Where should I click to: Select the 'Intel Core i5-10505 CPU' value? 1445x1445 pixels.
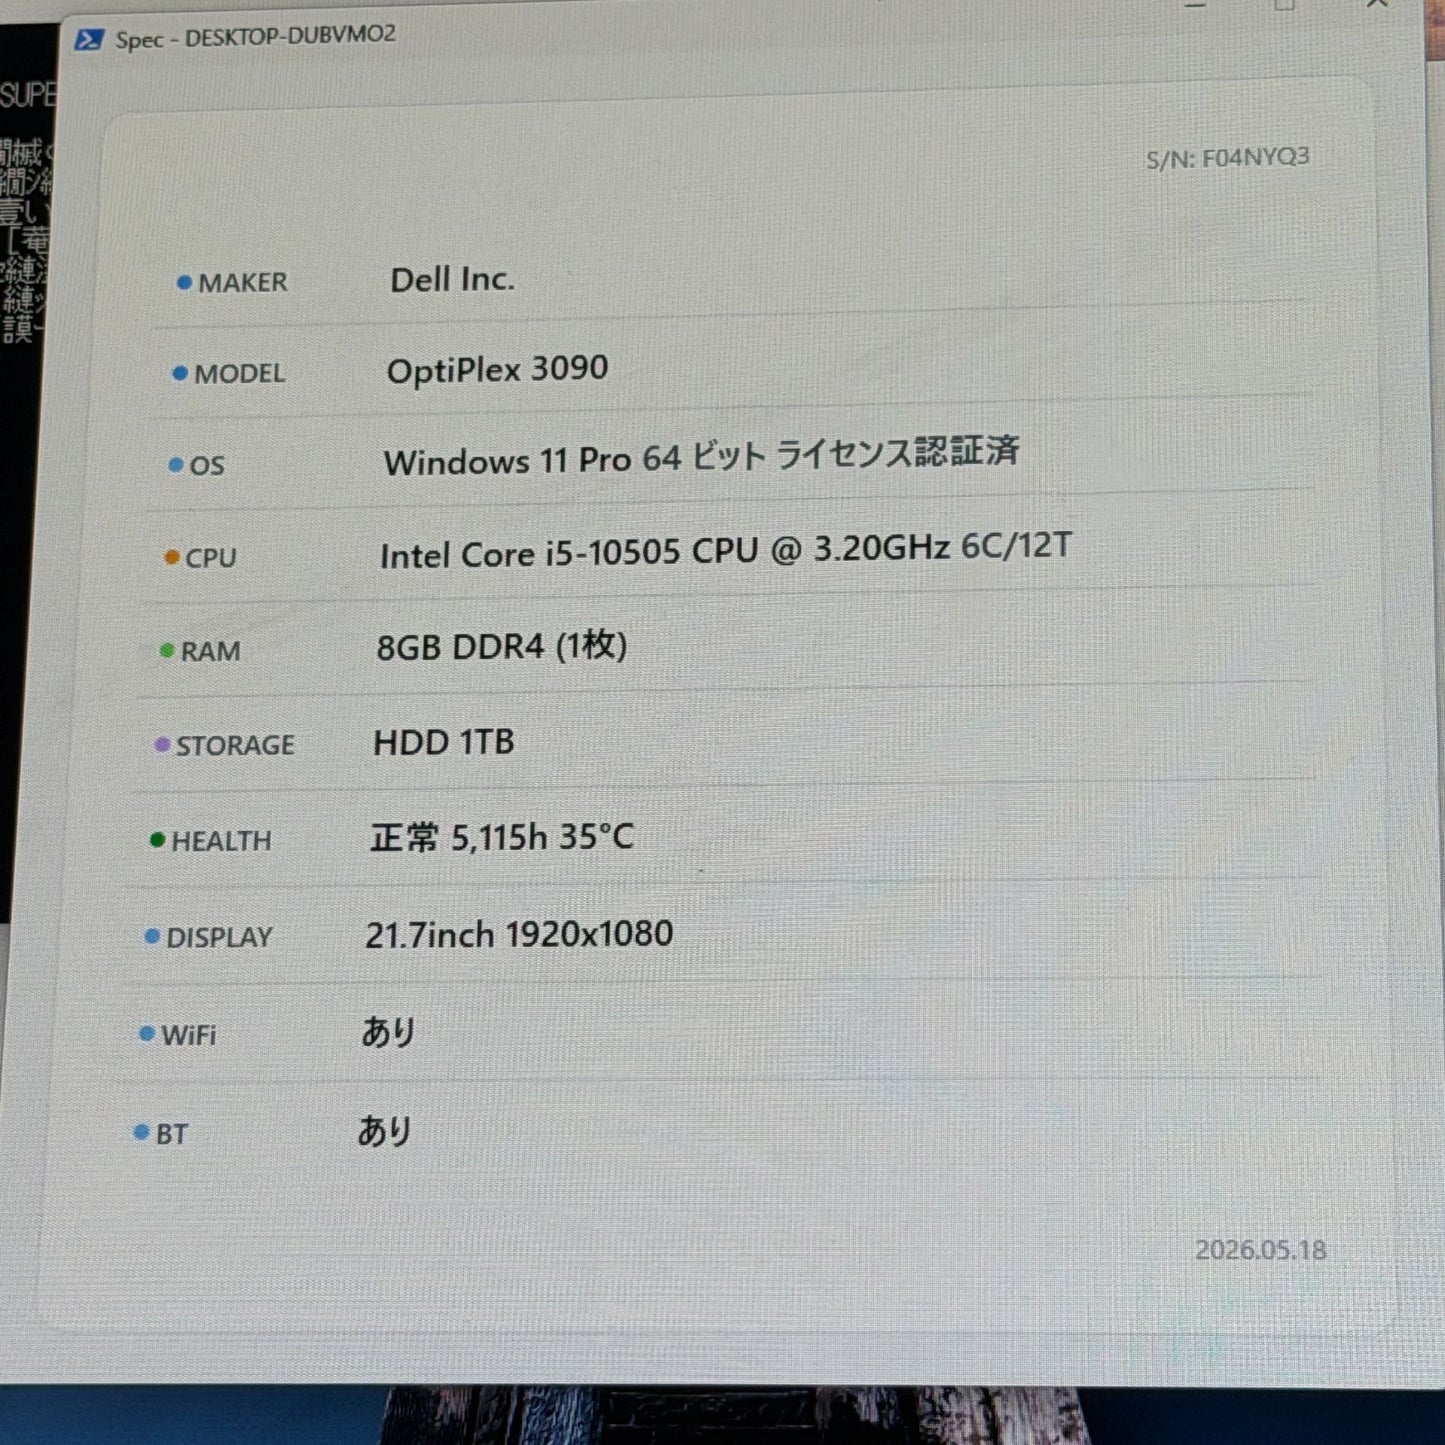(570, 553)
